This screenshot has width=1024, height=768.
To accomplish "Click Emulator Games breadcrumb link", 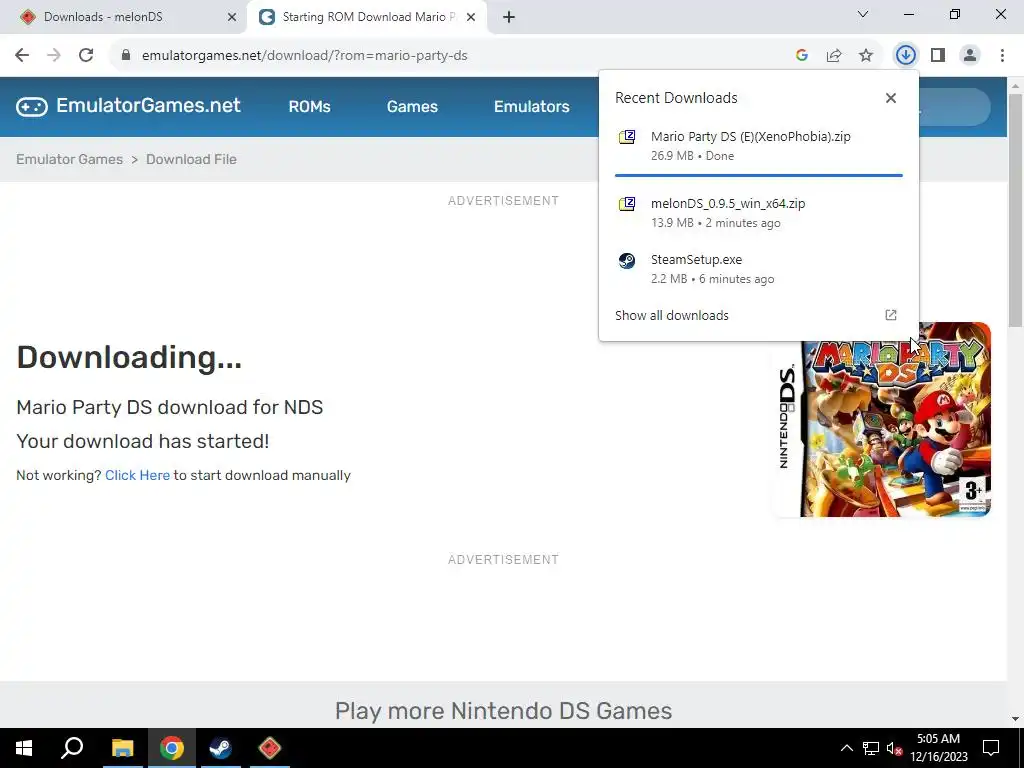I will (x=69, y=159).
